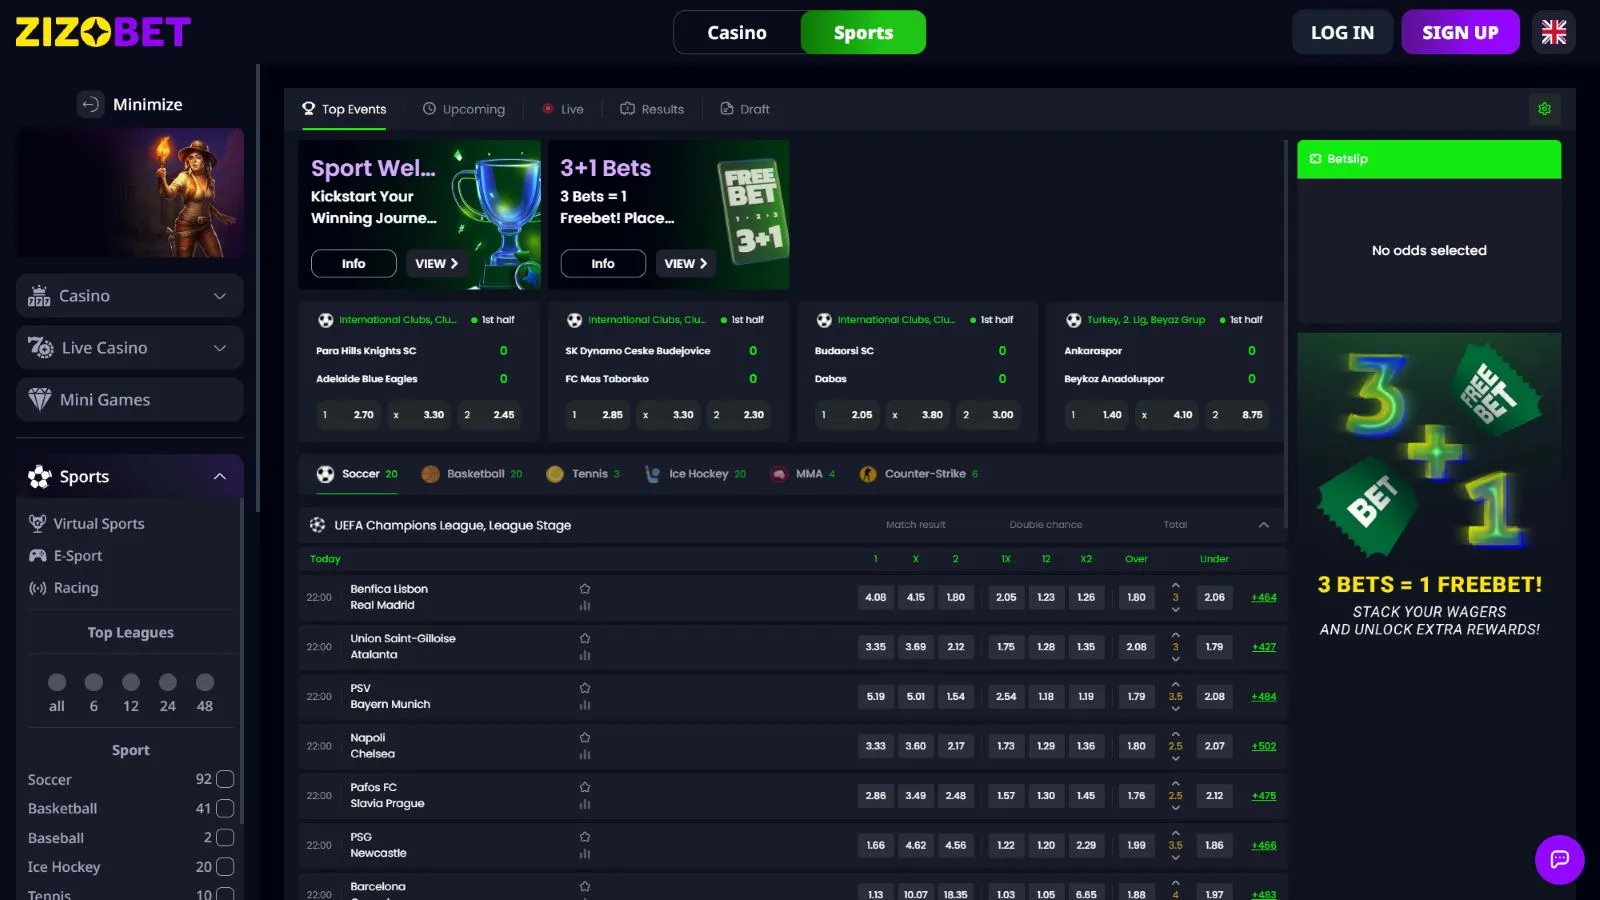
Task: Check the Soccer sport checkbox
Action: tap(225, 779)
